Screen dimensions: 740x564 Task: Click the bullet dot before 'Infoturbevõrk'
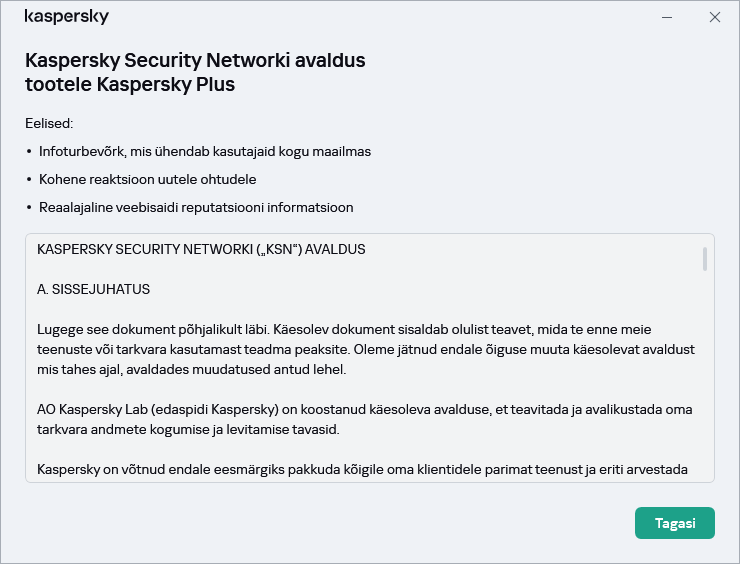click(29, 152)
